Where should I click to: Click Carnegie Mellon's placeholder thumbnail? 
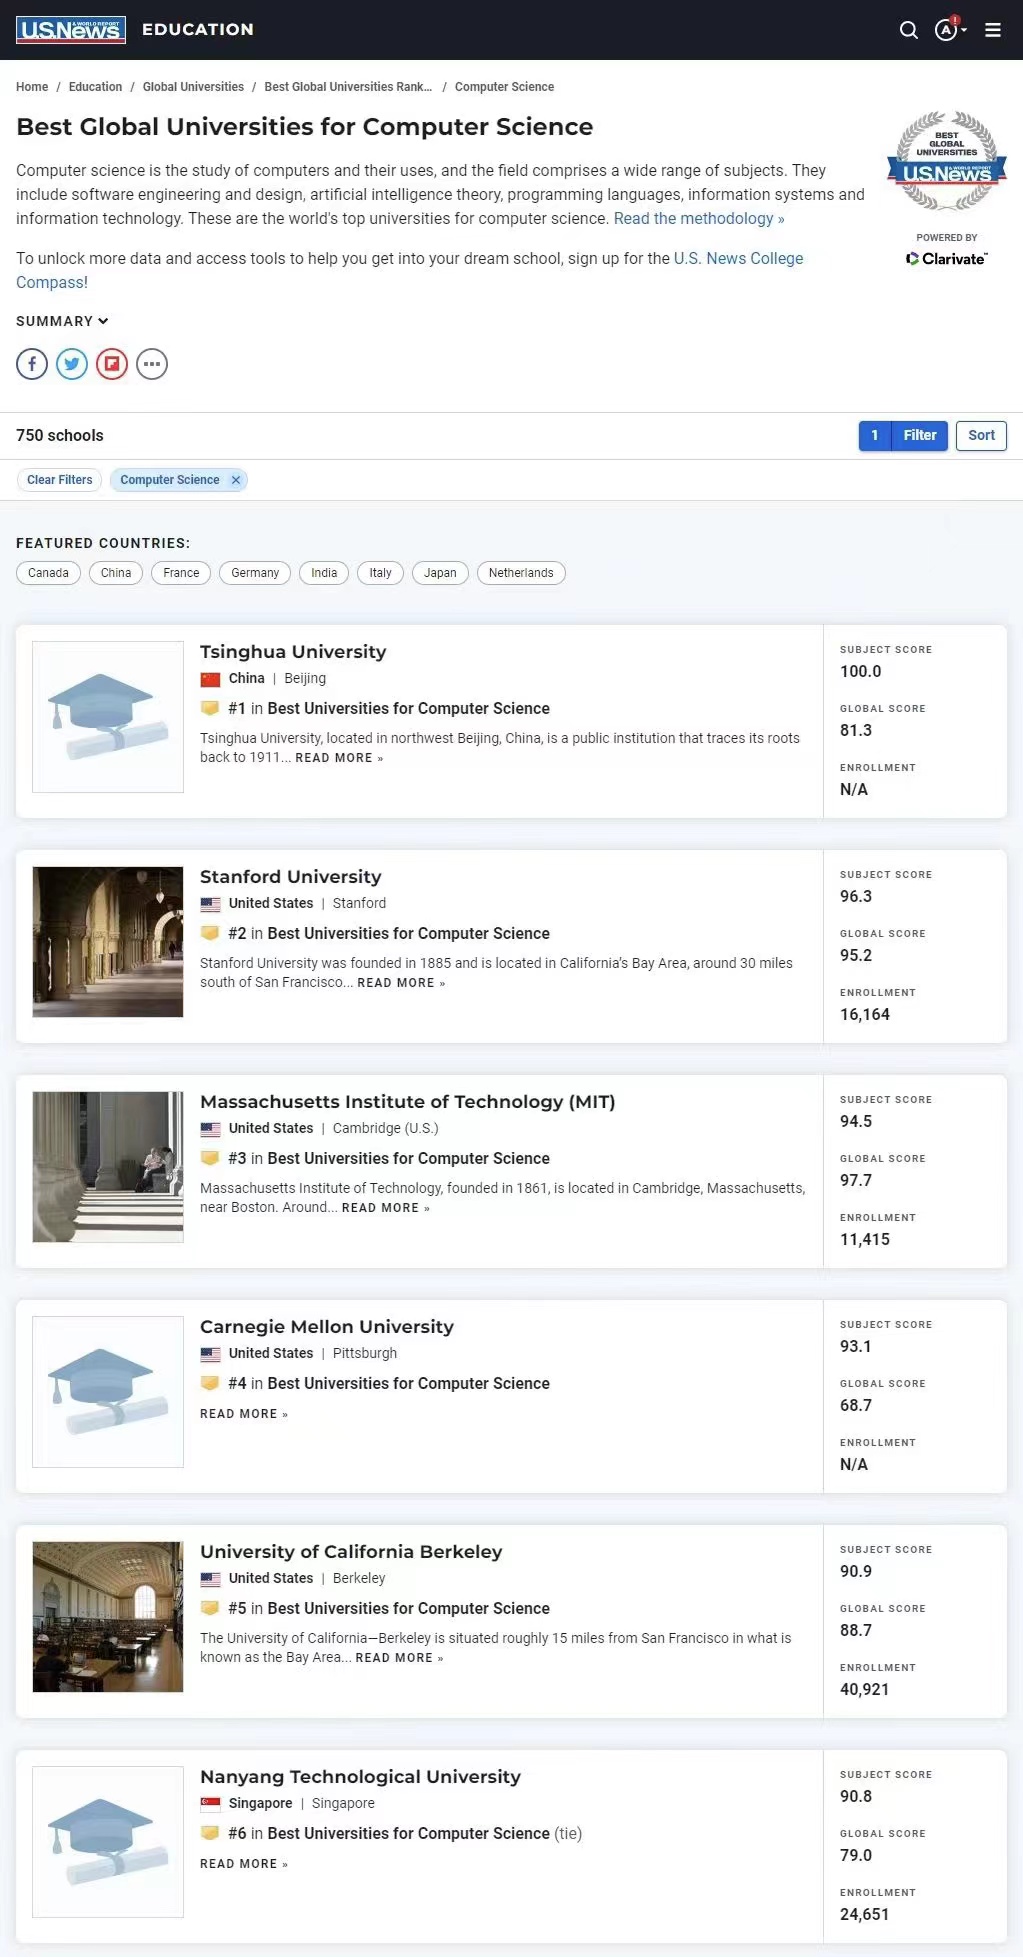pyautogui.click(x=108, y=1392)
